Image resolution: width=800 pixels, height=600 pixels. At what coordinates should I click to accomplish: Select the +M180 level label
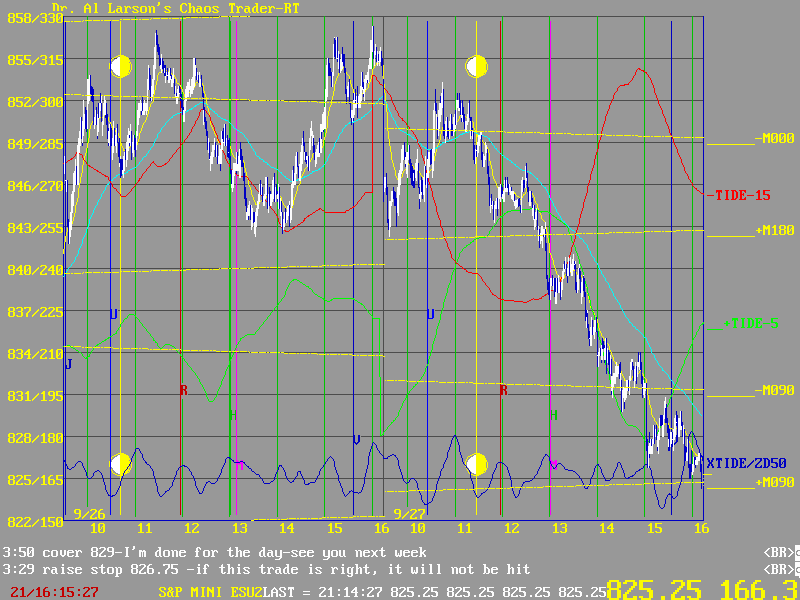(x=774, y=230)
